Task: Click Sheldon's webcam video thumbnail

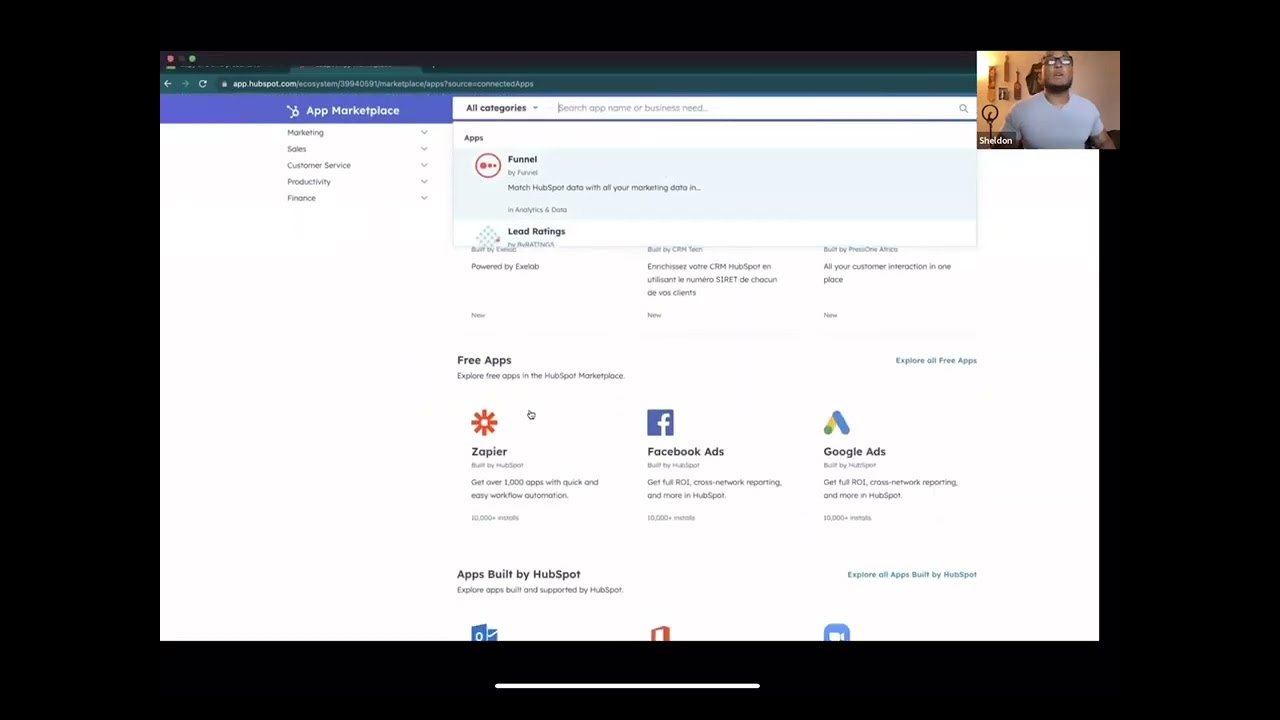Action: coord(1048,100)
